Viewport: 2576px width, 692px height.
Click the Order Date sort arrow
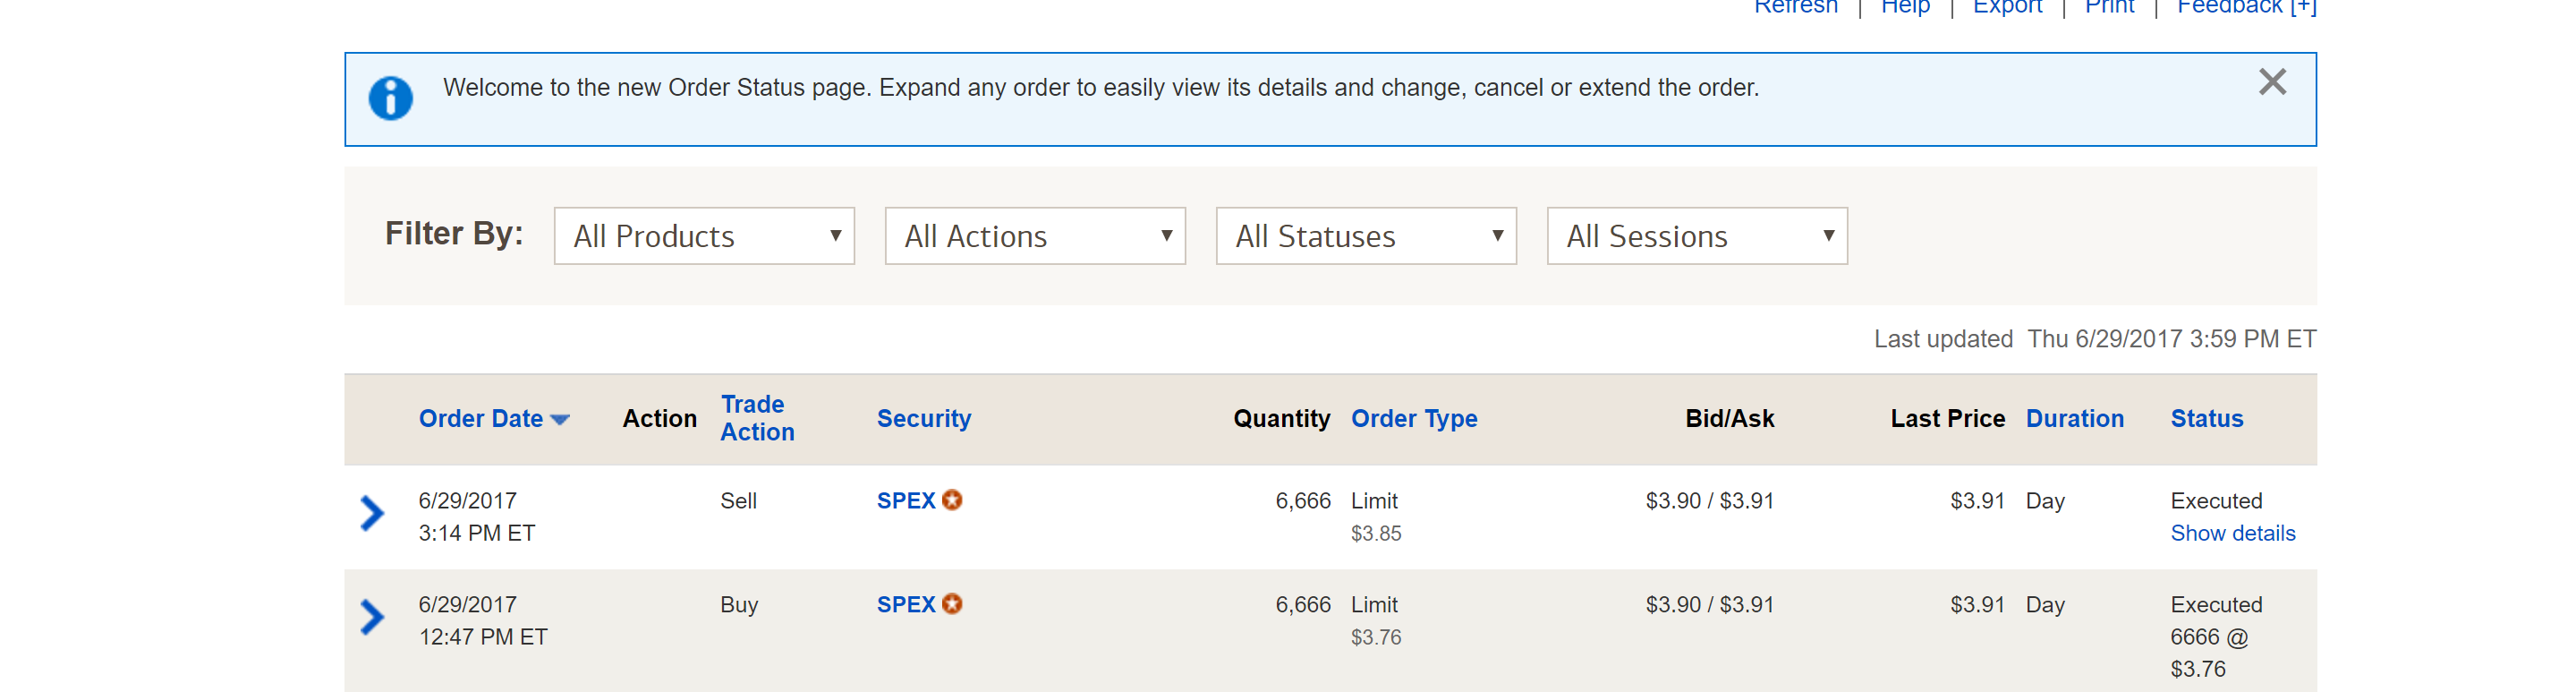point(560,420)
